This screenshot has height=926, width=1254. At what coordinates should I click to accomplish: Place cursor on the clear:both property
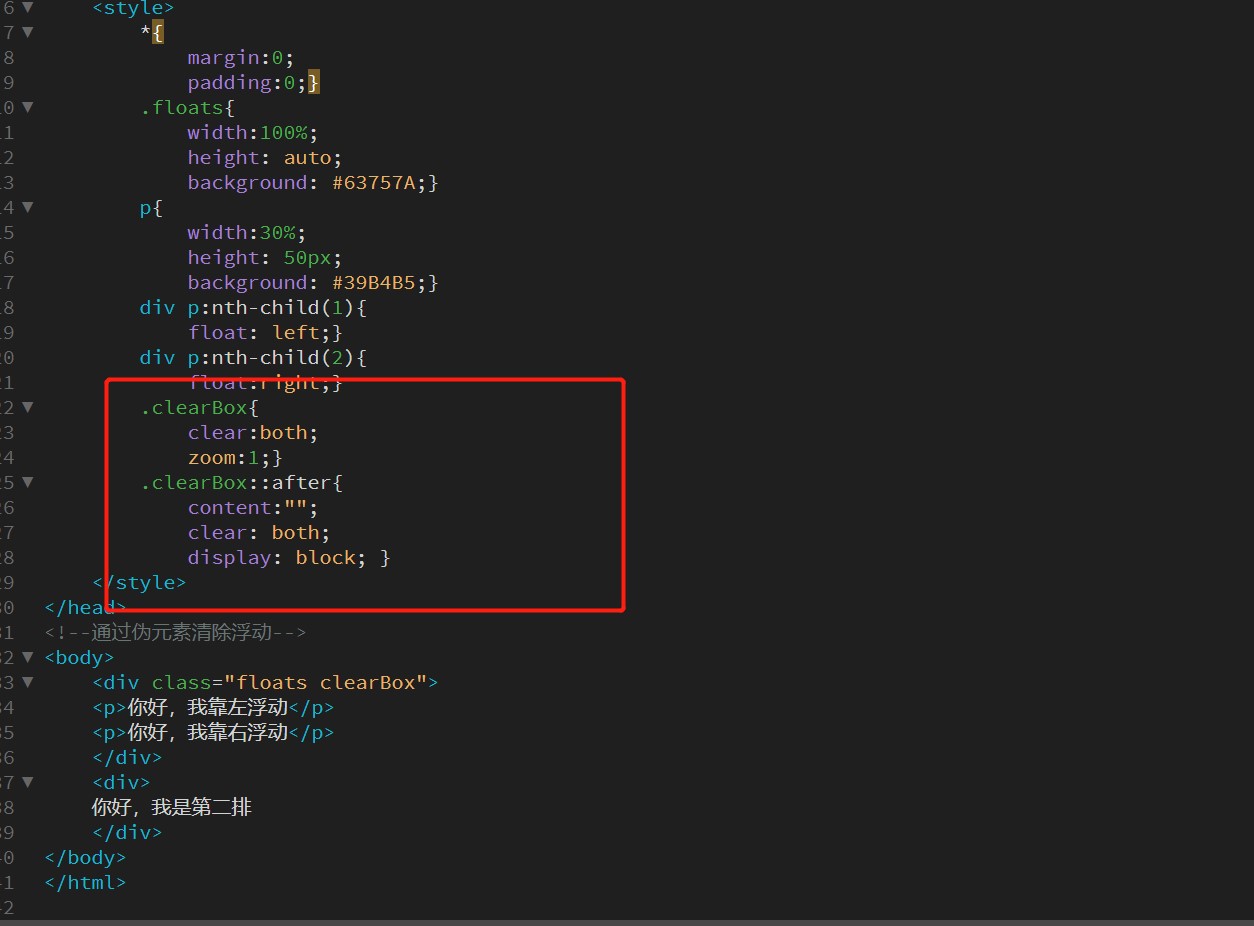(250, 432)
